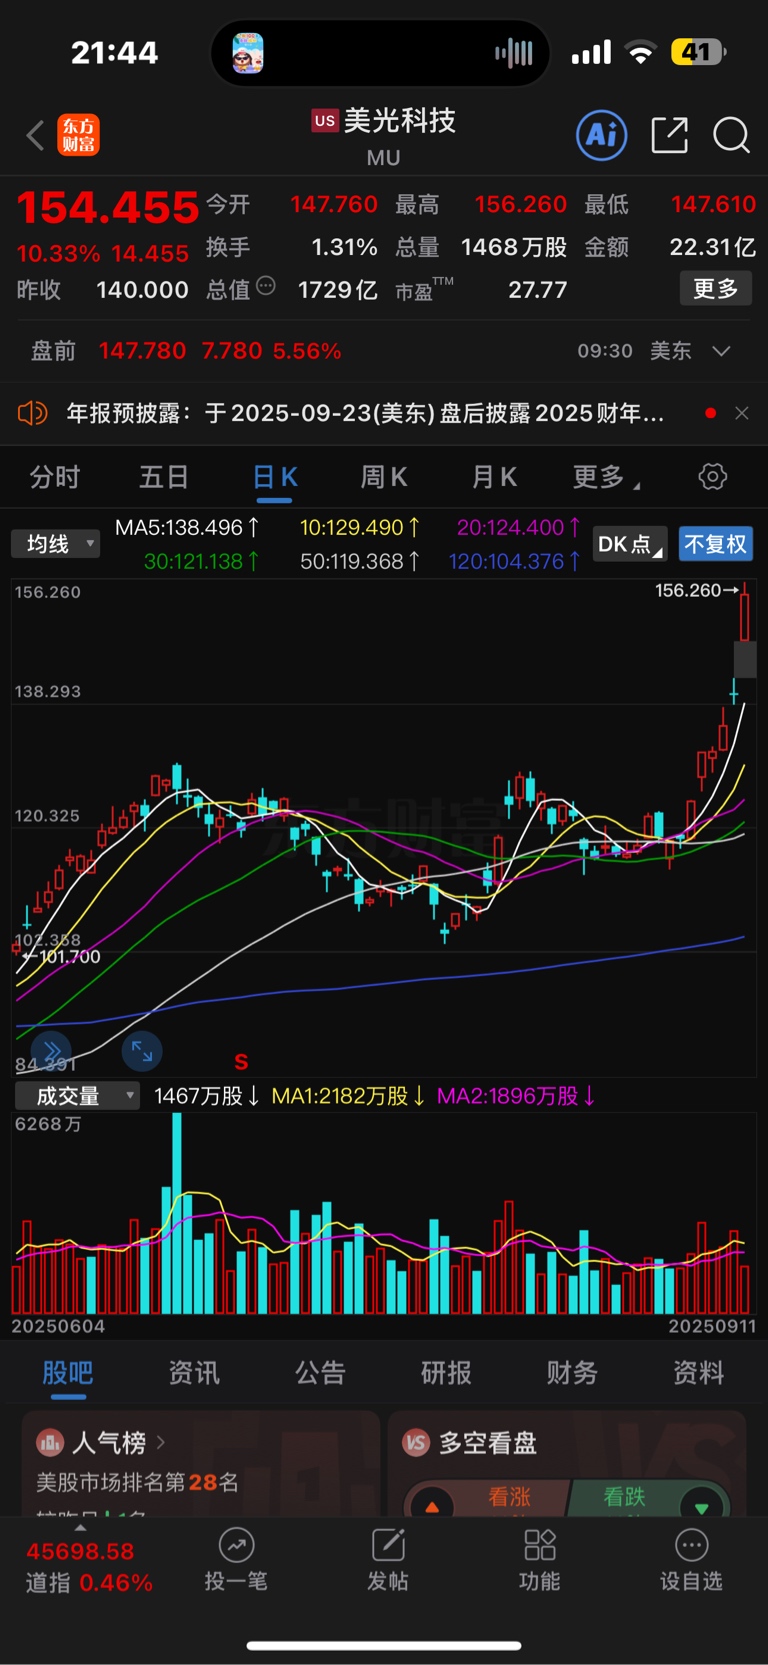768x1665 pixels.
Task: Tap the 看涨 bullish up arrow
Action: pyautogui.click(x=432, y=1506)
